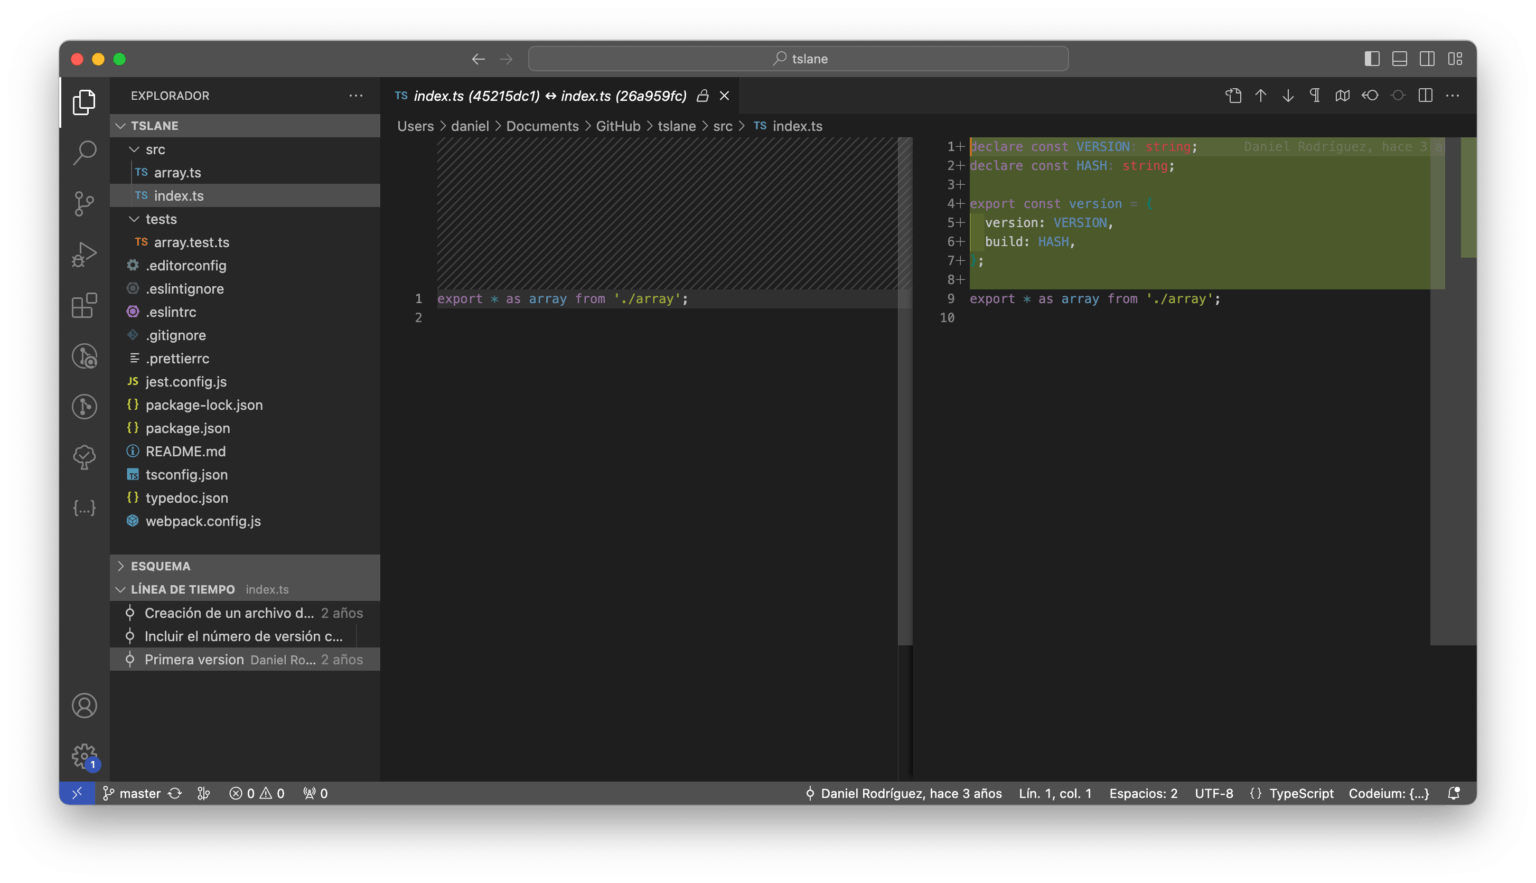Viewport: 1536px width, 883px height.
Task: Open array.ts in the explorer
Action: (245, 172)
